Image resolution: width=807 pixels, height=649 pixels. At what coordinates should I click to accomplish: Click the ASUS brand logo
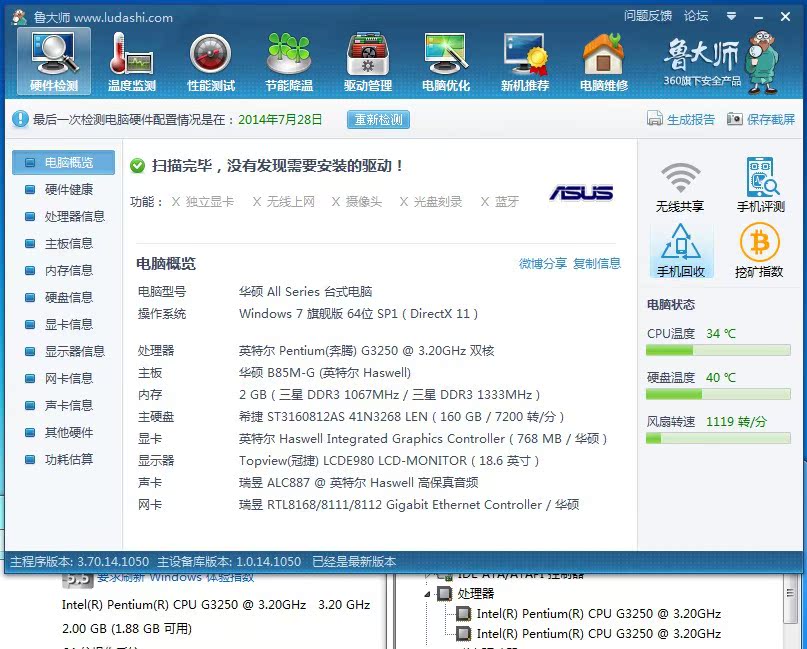(x=581, y=193)
